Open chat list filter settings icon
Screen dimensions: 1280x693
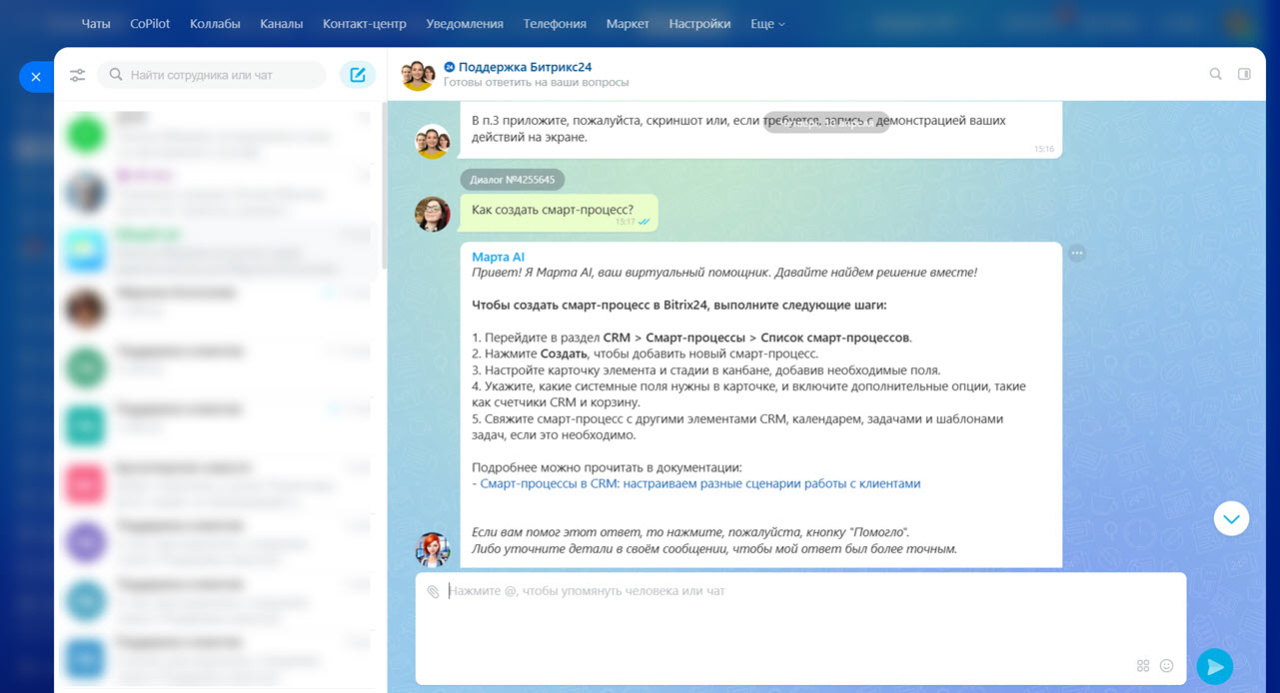click(77, 75)
